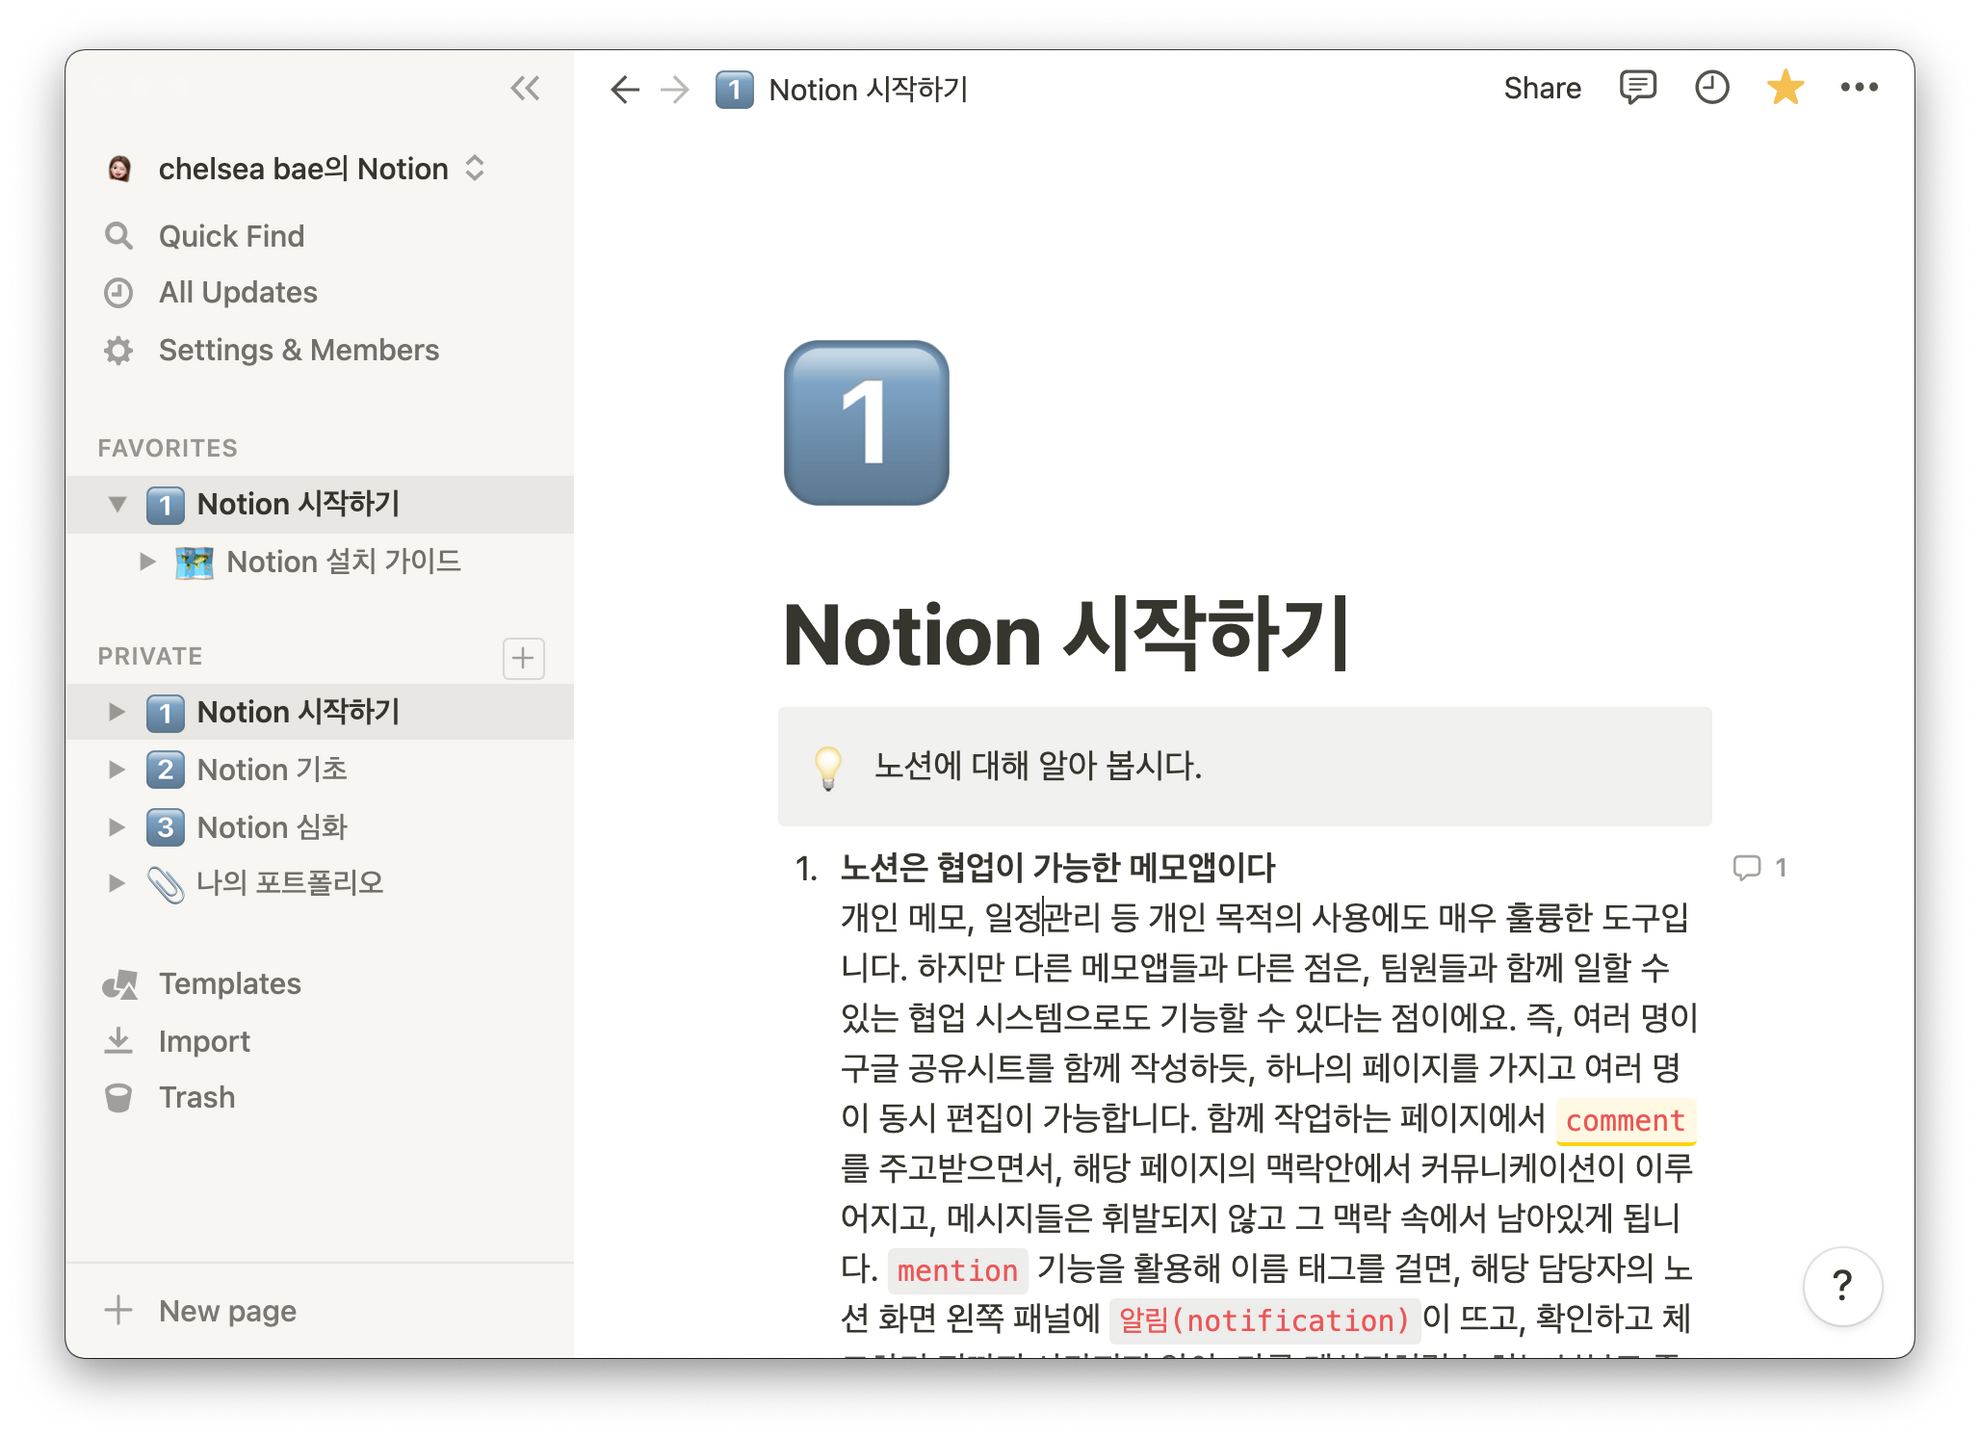Screen dimensions: 1980x1439
Task: Click the Share button
Action: click(x=1542, y=88)
